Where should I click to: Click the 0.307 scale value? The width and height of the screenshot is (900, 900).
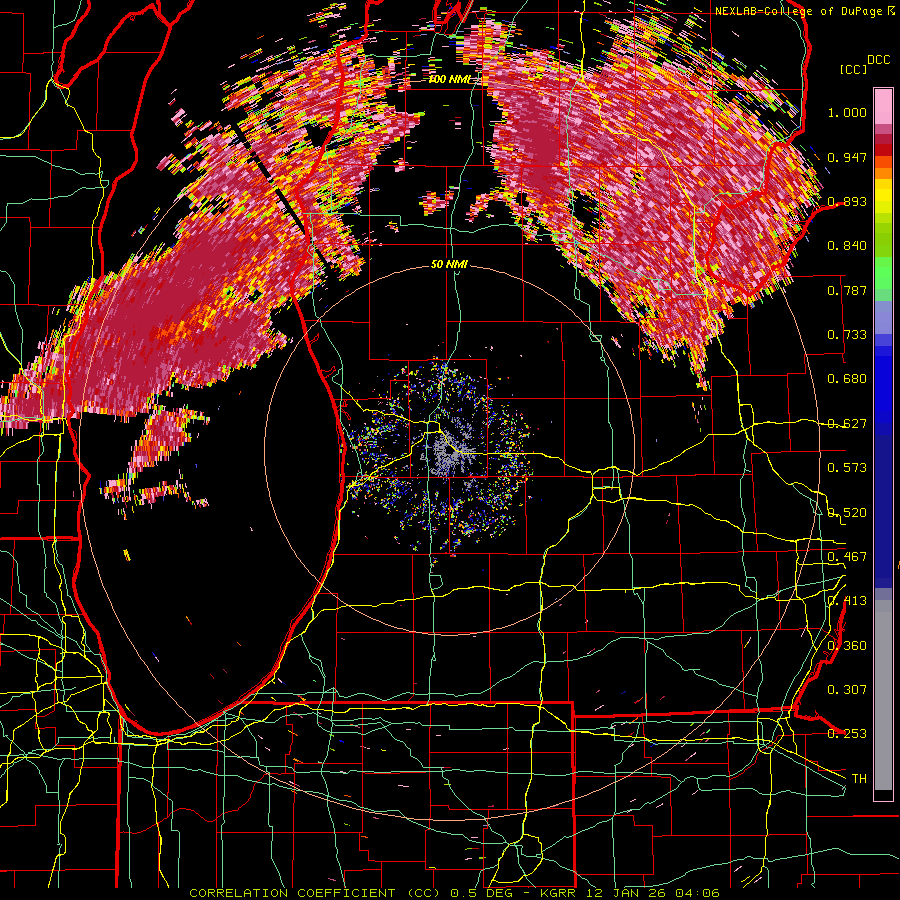tap(847, 690)
